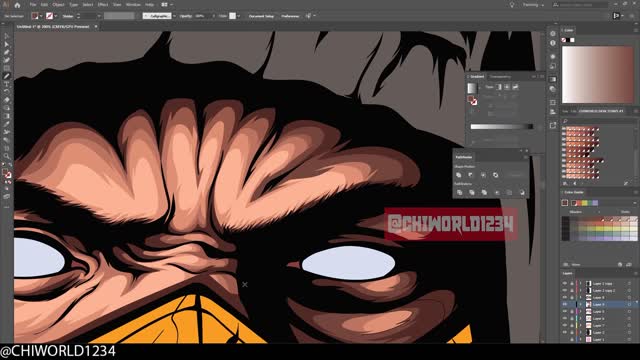The height and width of the screenshot is (360, 640).
Task: Open the Arrange Documents icon
Action: click(164, 5)
